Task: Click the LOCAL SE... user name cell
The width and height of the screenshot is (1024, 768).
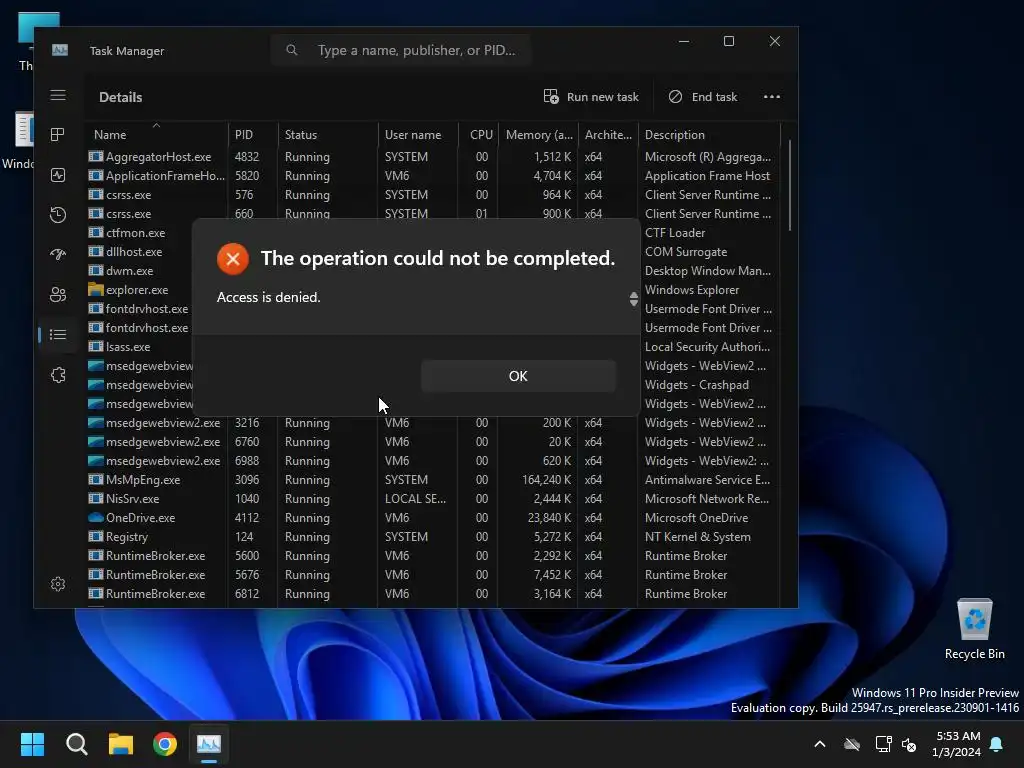Action: pos(415,498)
